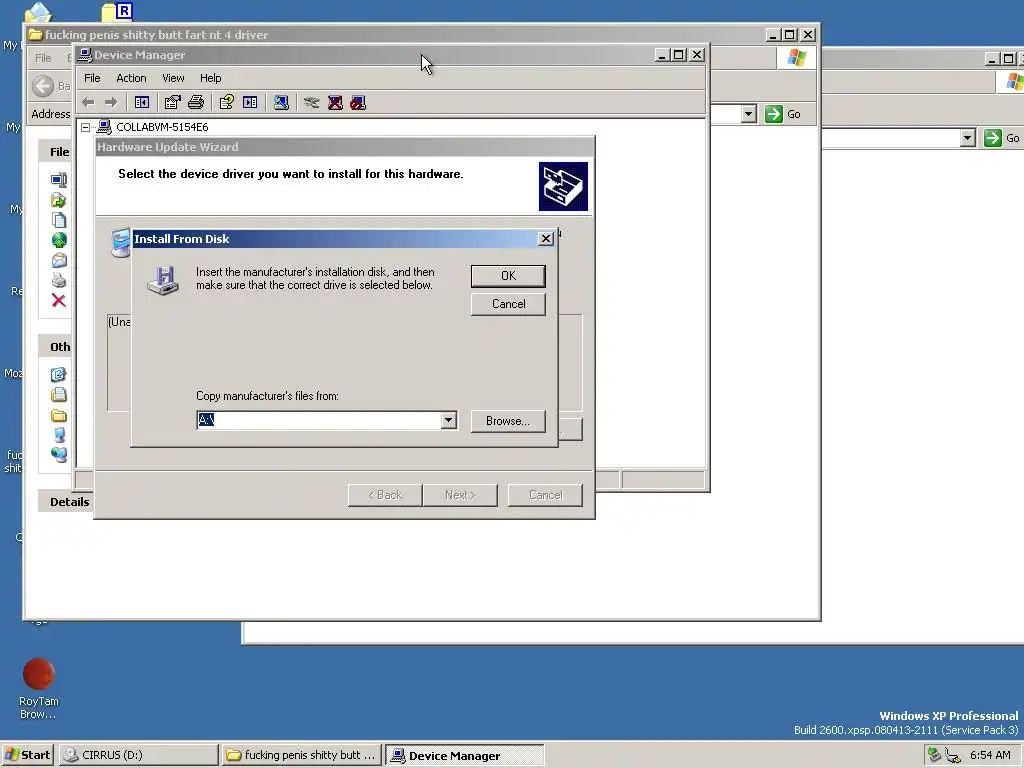
Task: Collapse the Other Places panel header in Explorer
Action: (x=55, y=347)
